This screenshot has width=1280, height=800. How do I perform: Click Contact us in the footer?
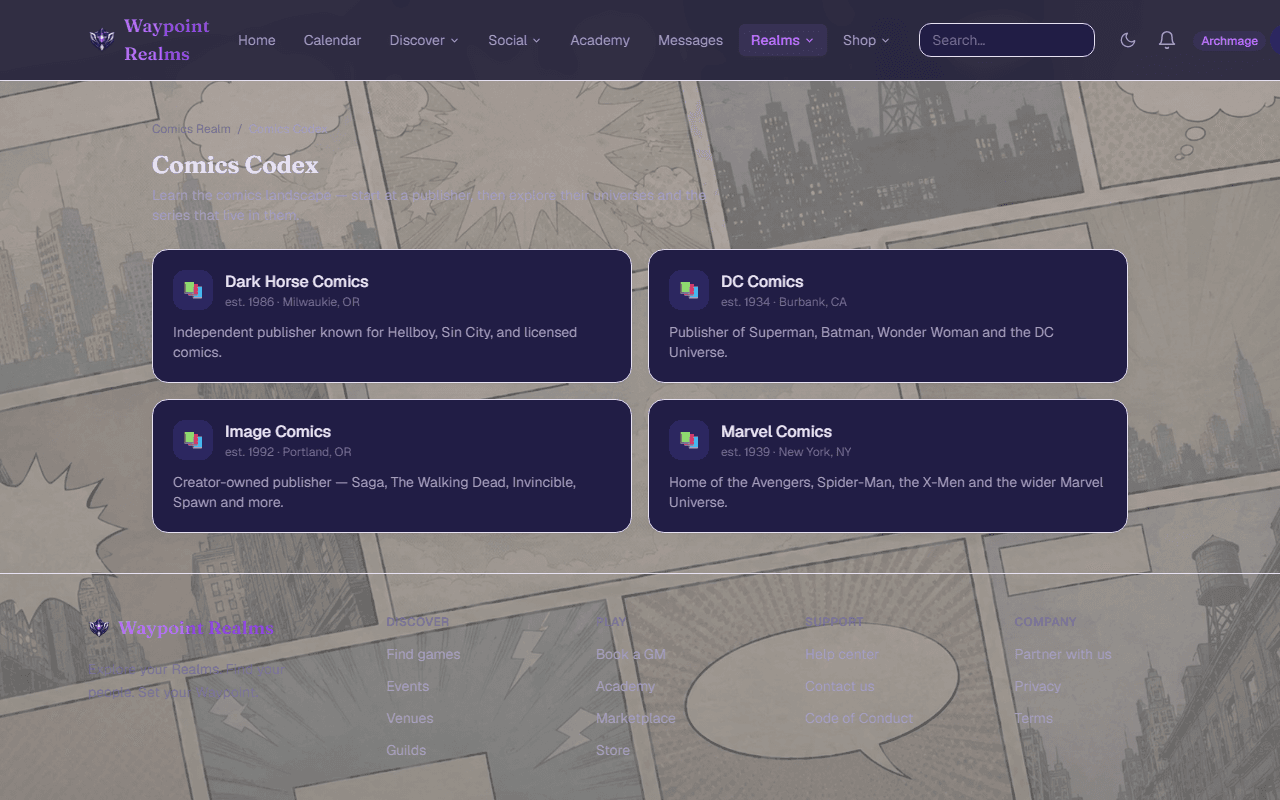pos(840,686)
